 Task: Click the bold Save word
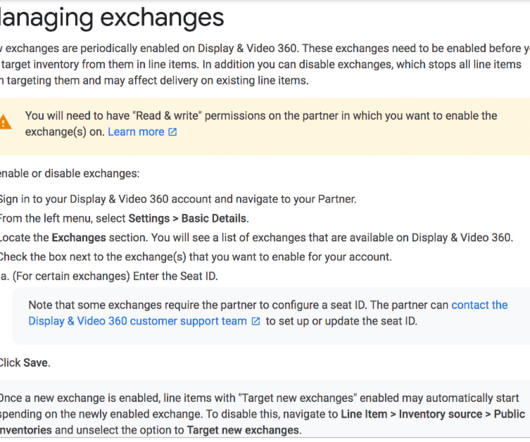coord(35,363)
